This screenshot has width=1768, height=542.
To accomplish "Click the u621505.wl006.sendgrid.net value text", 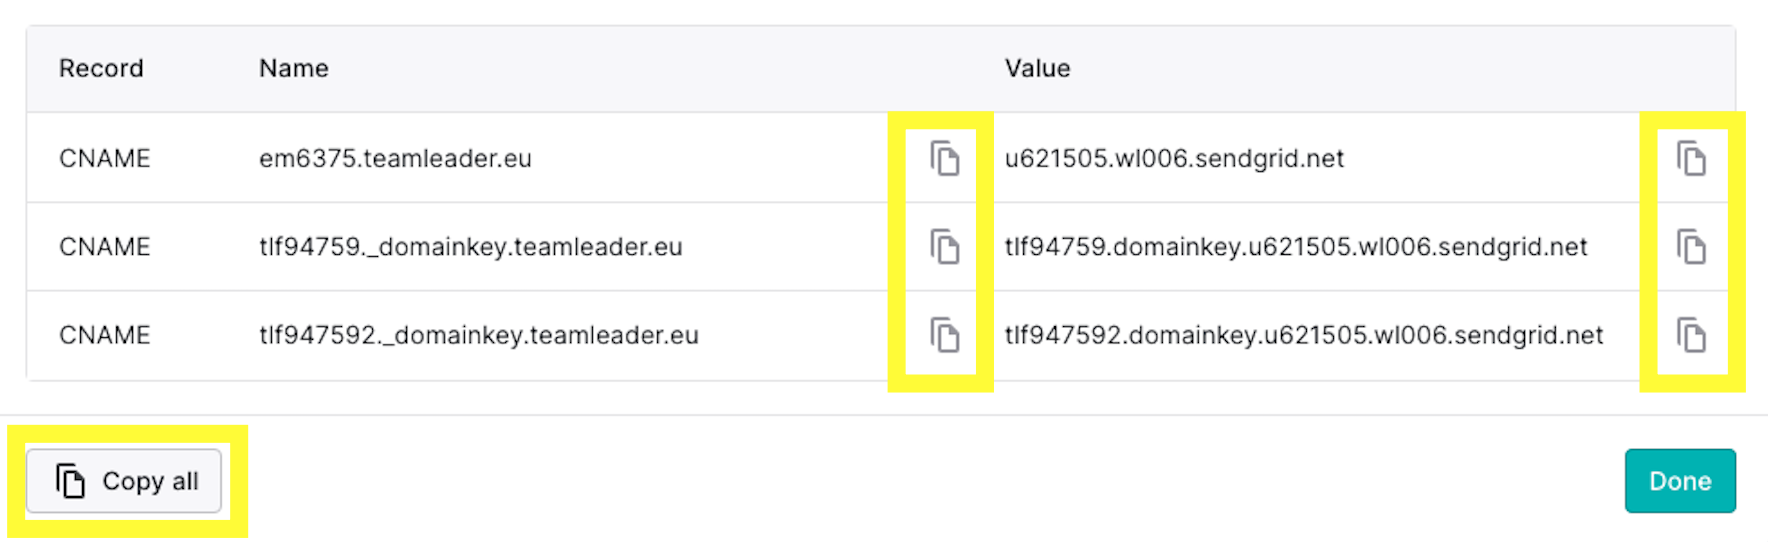I will 1174,158.
